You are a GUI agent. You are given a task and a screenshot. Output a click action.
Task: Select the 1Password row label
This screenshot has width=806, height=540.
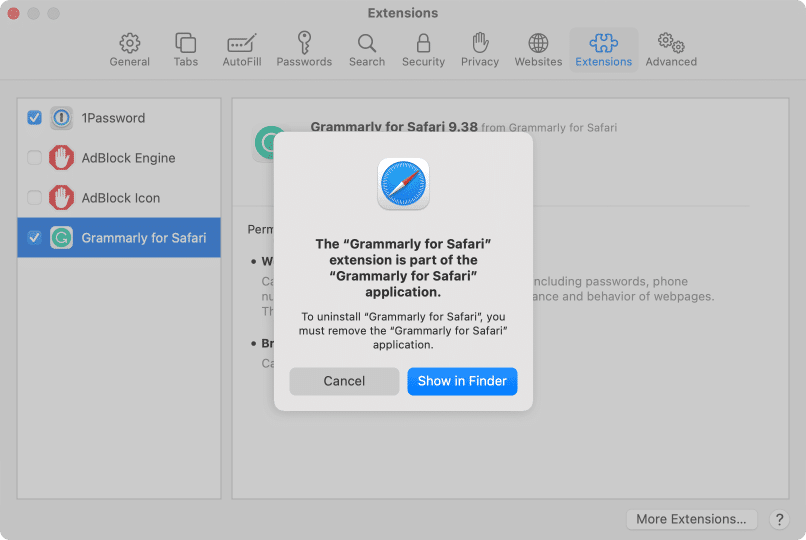click(x=113, y=118)
